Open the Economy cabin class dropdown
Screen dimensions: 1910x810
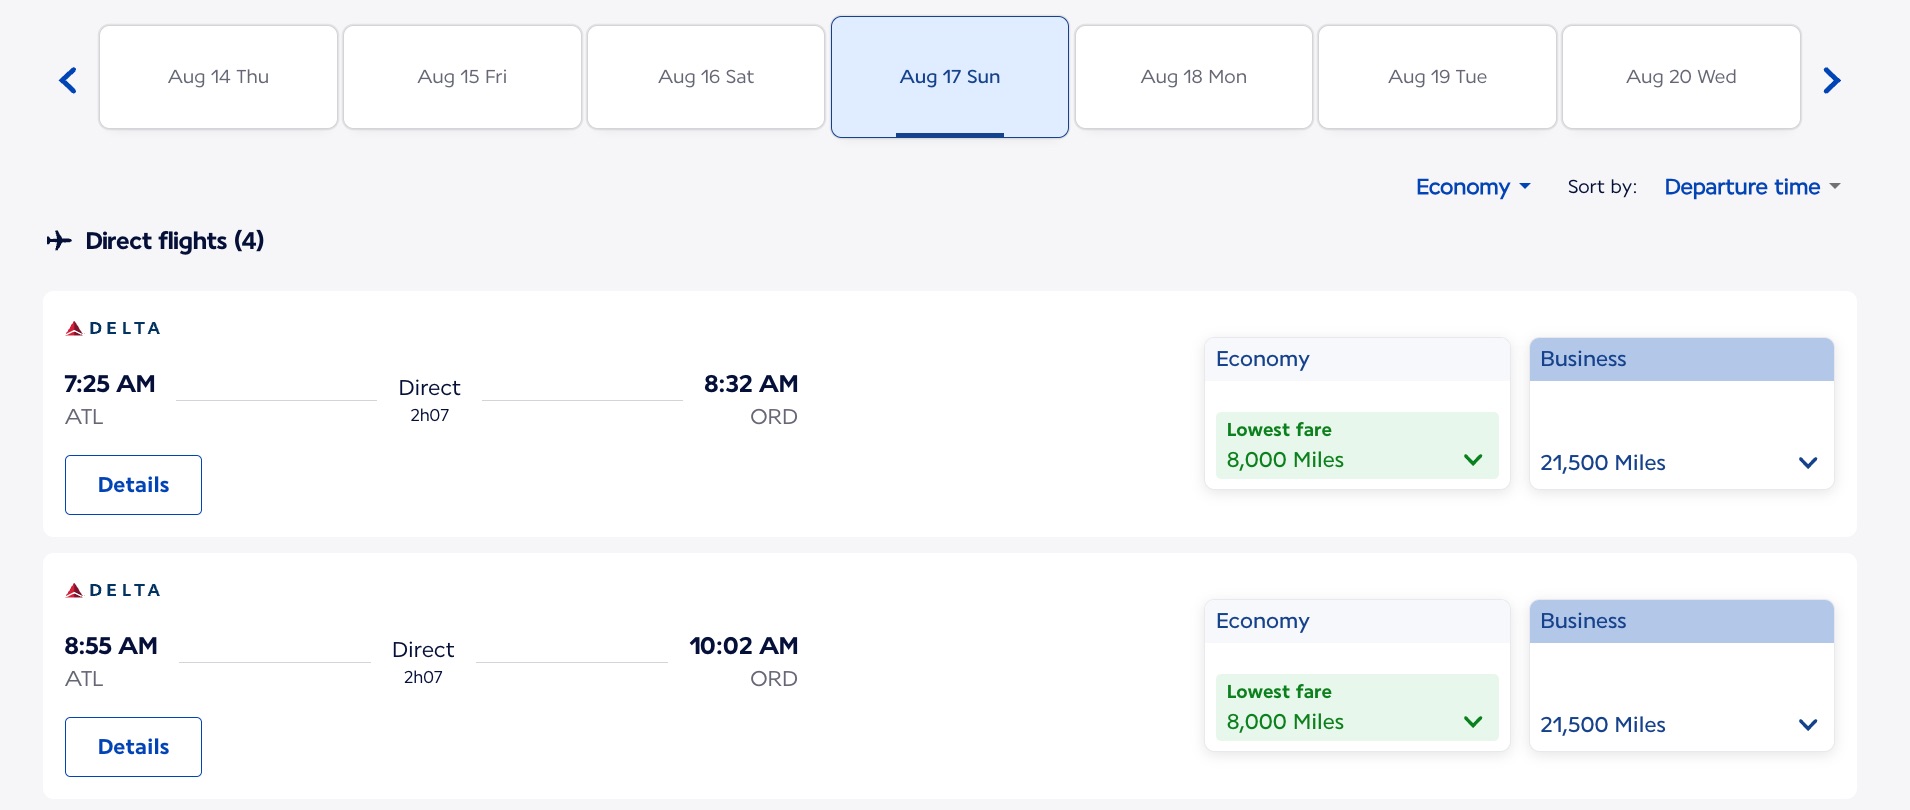point(1472,187)
